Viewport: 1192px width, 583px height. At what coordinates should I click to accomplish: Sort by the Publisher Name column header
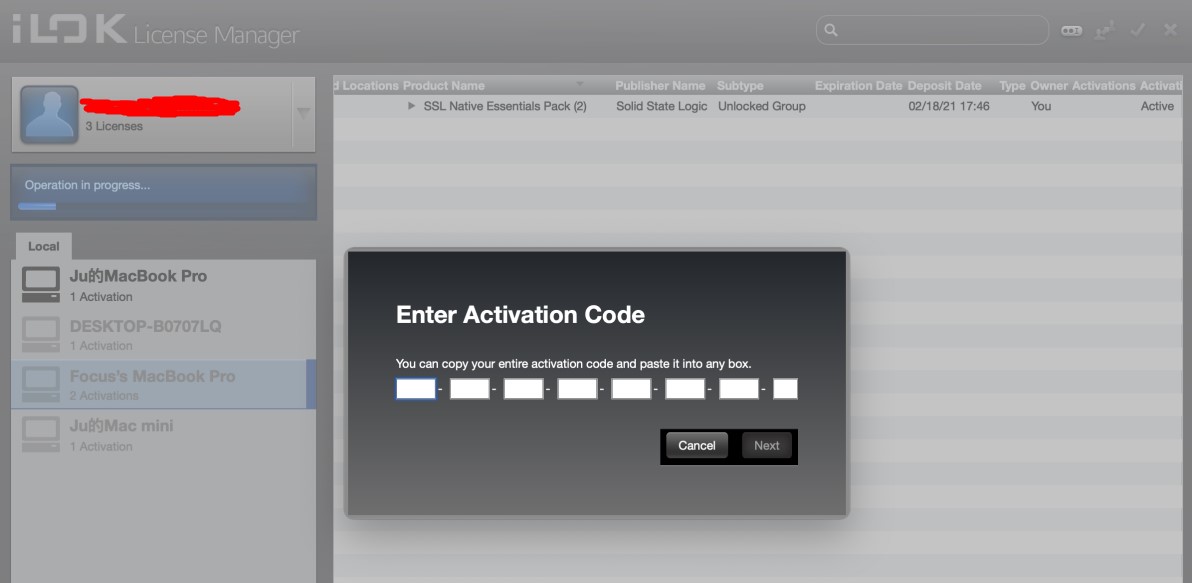click(x=660, y=86)
